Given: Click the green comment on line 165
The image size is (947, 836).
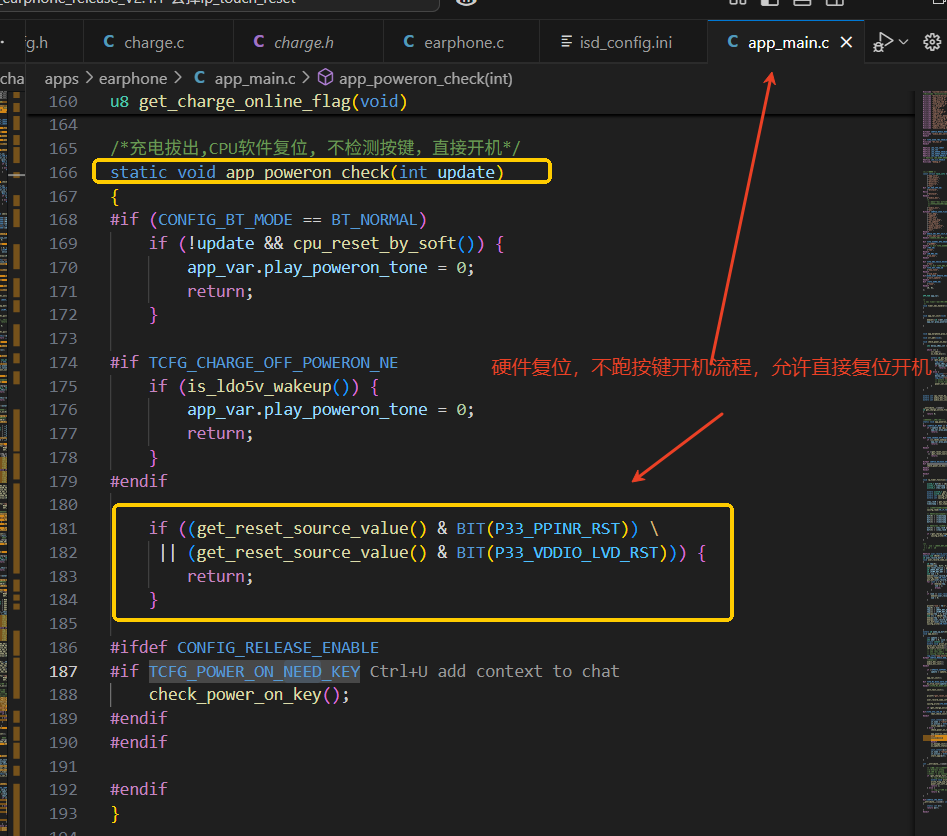Looking at the screenshot, I should pos(315,148).
